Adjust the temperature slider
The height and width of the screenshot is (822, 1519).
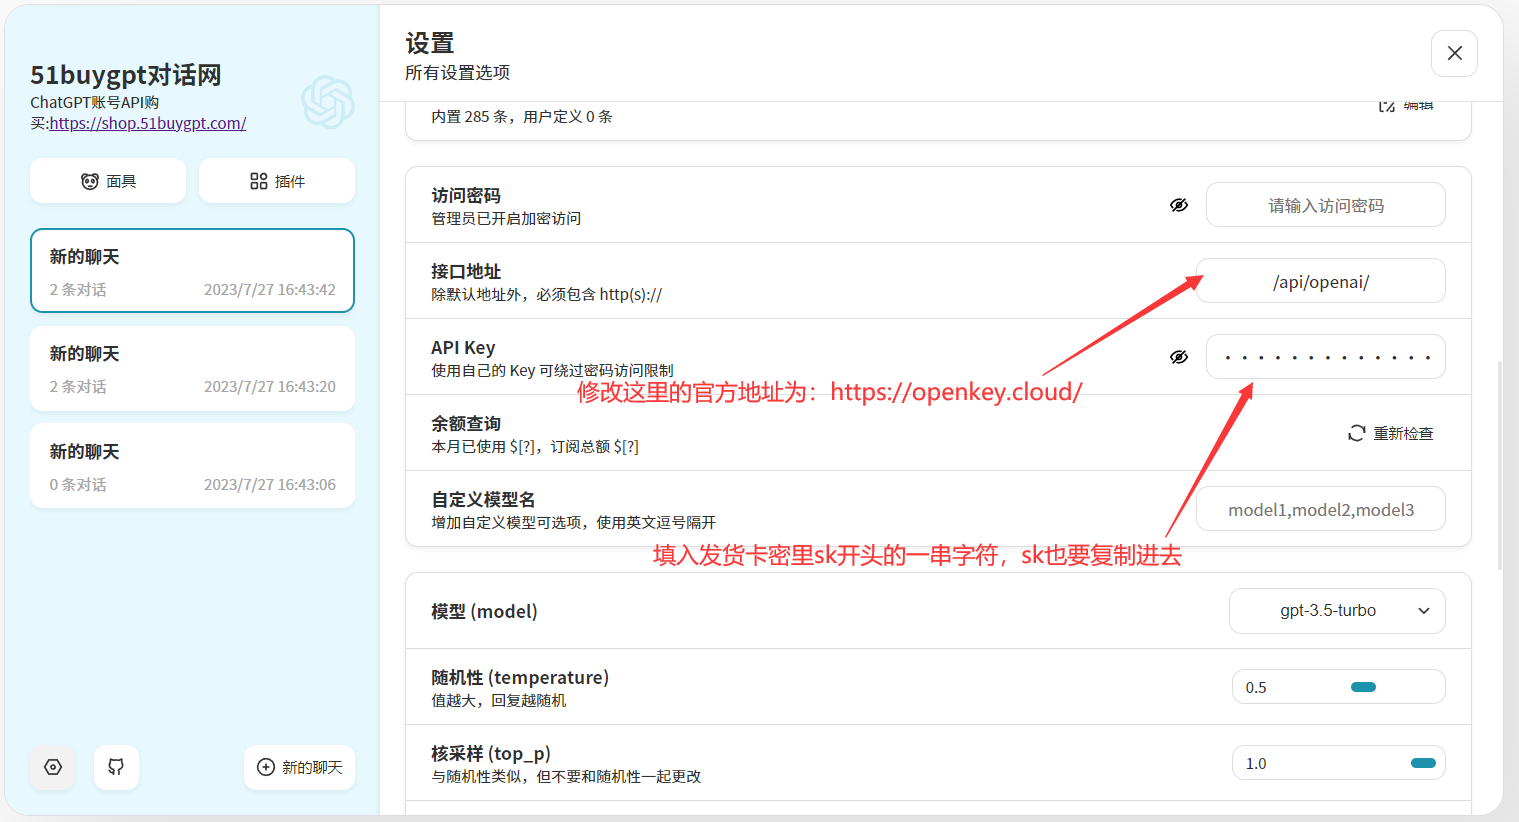1363,687
